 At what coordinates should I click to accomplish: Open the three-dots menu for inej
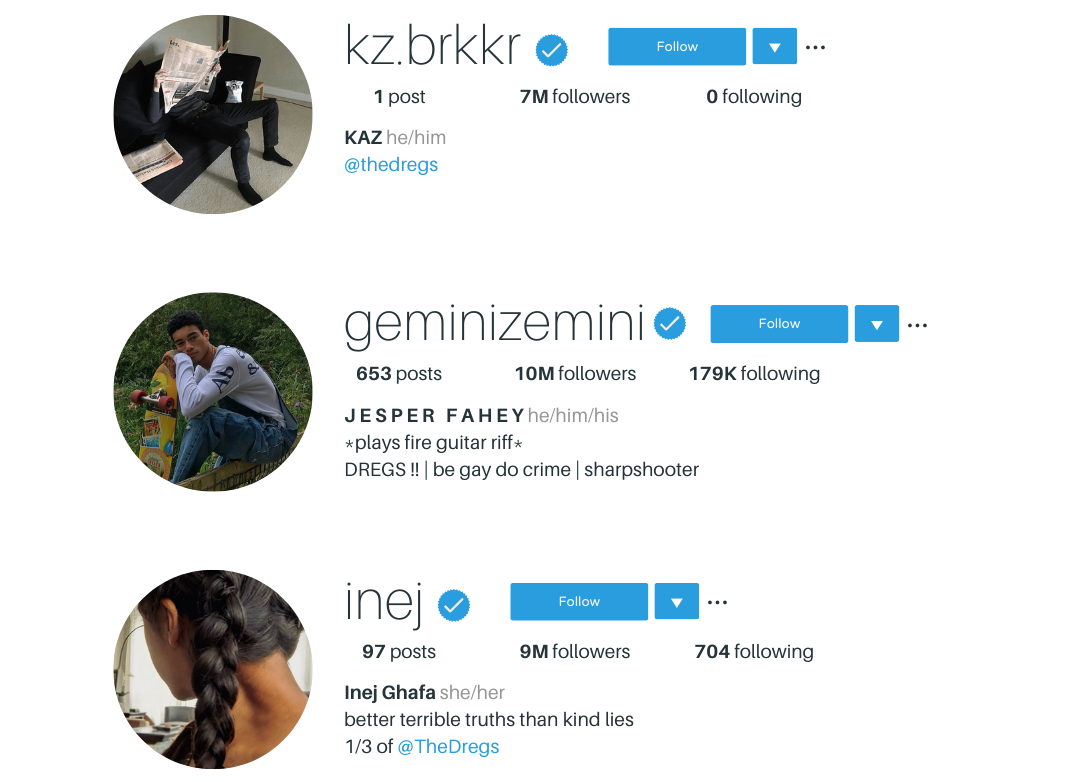pos(717,602)
